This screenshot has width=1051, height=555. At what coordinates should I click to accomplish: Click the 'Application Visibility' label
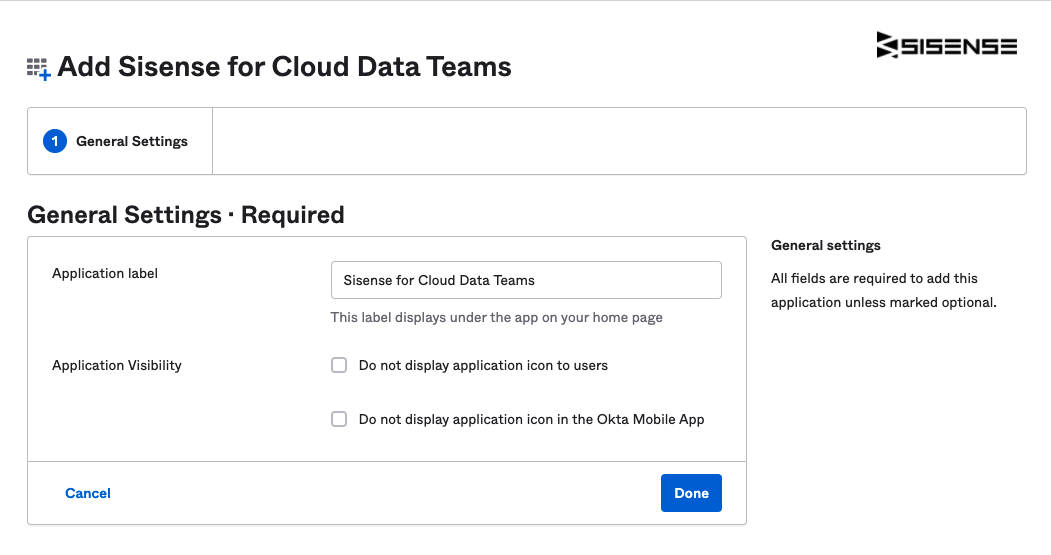tap(117, 365)
